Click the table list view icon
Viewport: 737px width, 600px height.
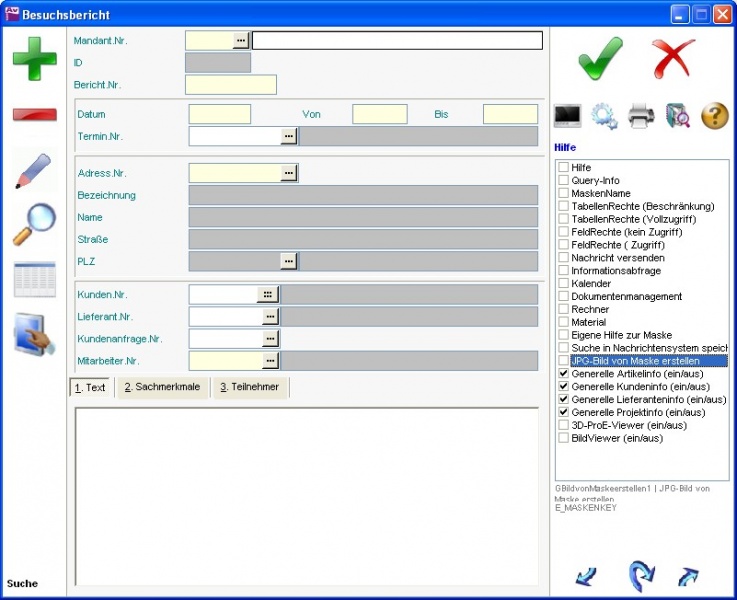pos(34,280)
